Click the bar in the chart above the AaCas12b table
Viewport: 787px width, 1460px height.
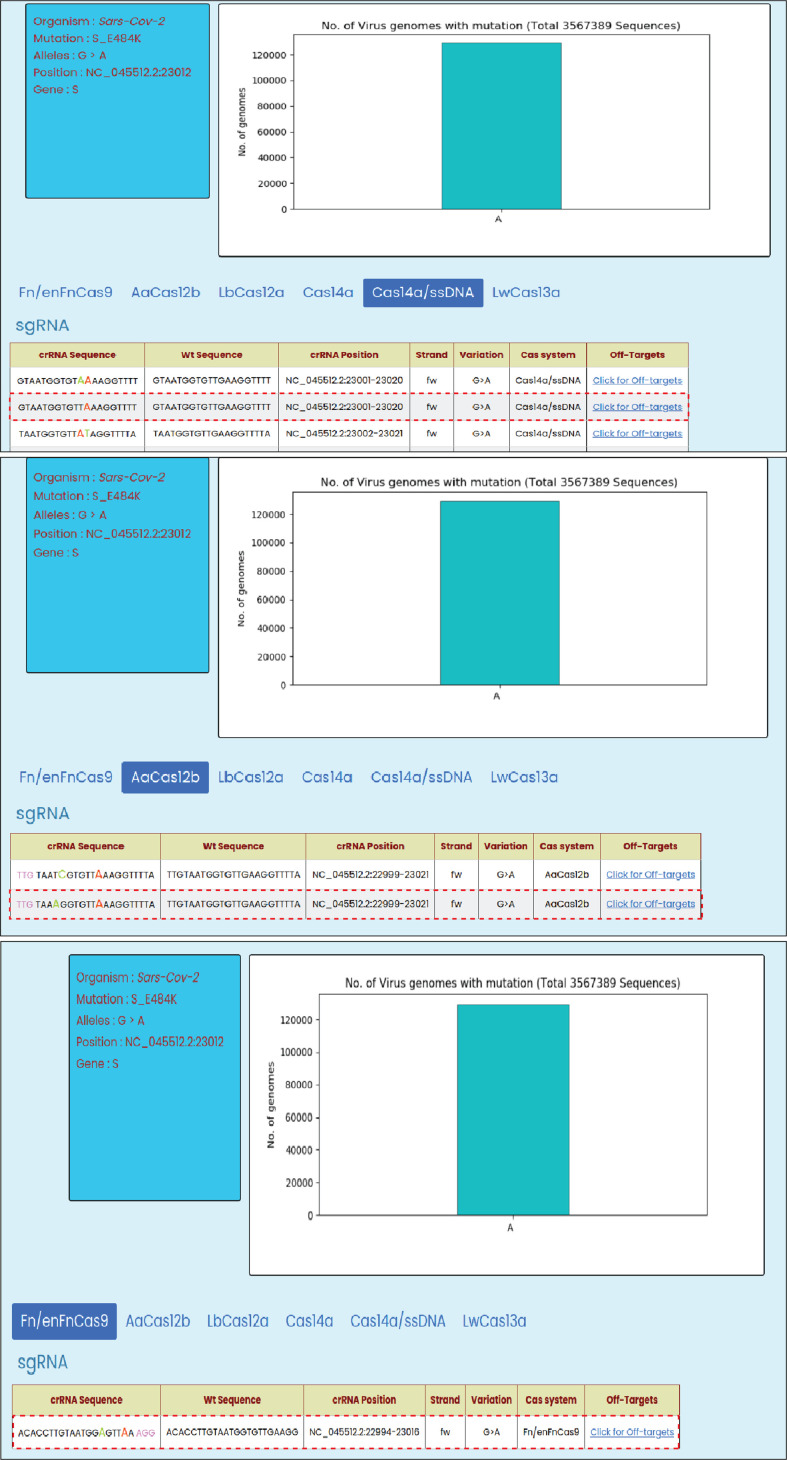(499, 593)
